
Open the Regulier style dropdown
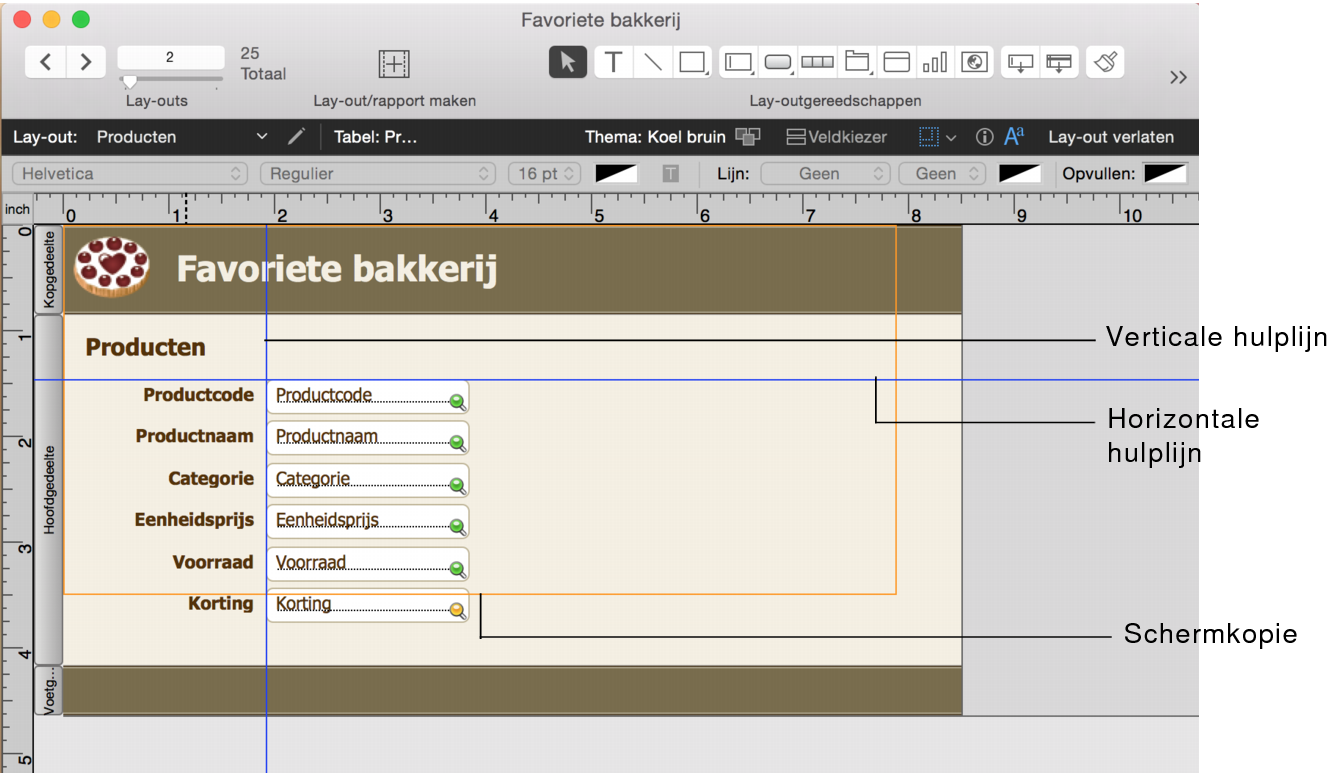[378, 173]
